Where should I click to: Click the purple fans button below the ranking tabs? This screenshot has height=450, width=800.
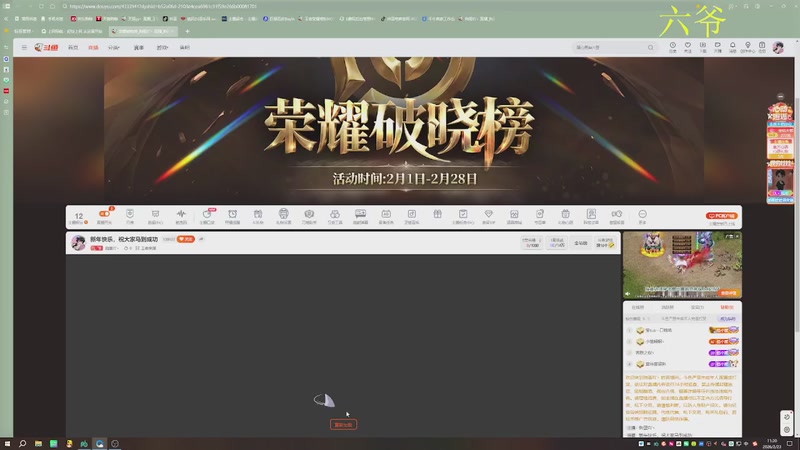727,318
